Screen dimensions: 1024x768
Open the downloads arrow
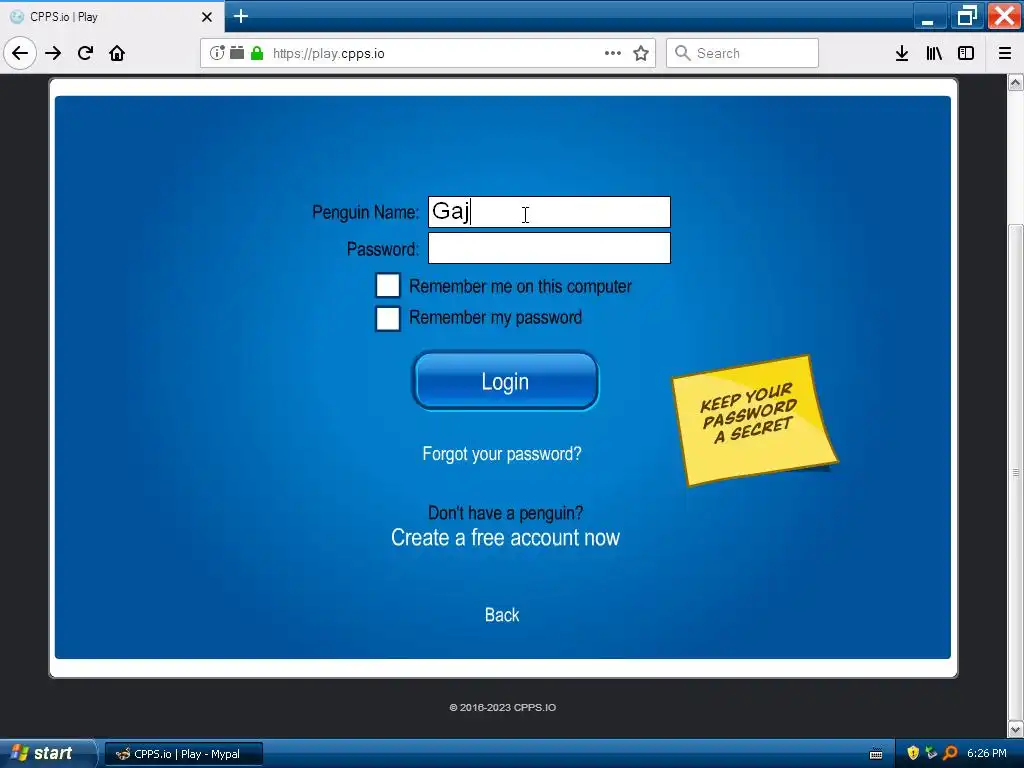coord(902,54)
